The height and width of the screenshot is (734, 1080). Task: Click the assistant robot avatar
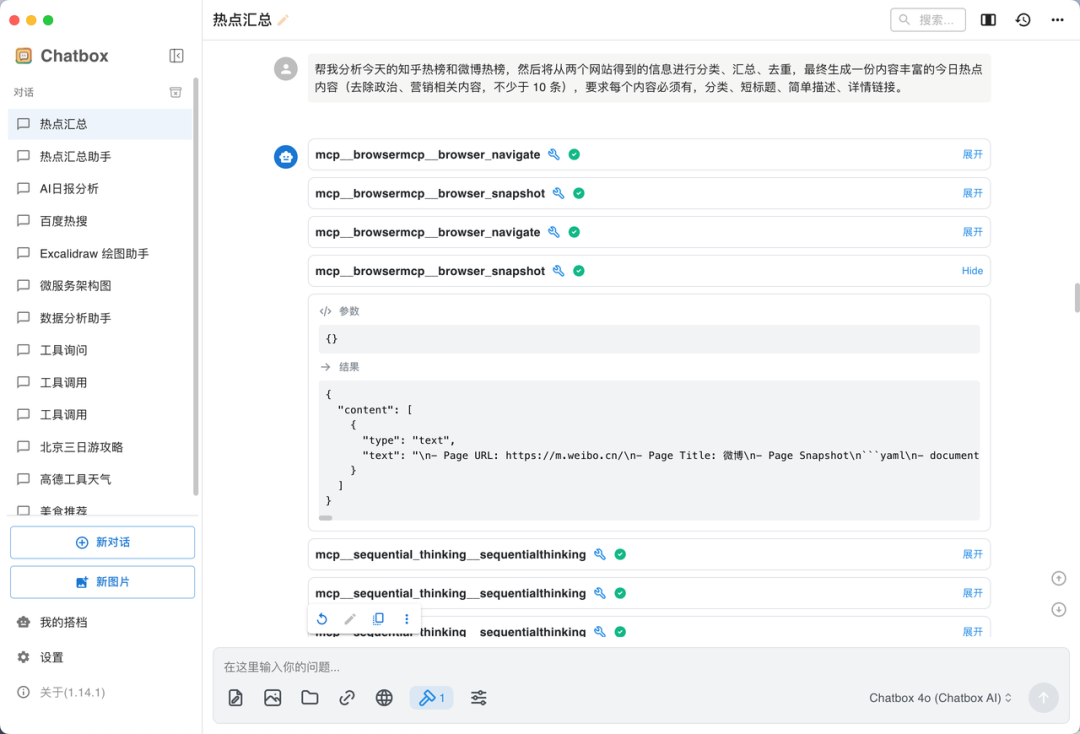[286, 157]
